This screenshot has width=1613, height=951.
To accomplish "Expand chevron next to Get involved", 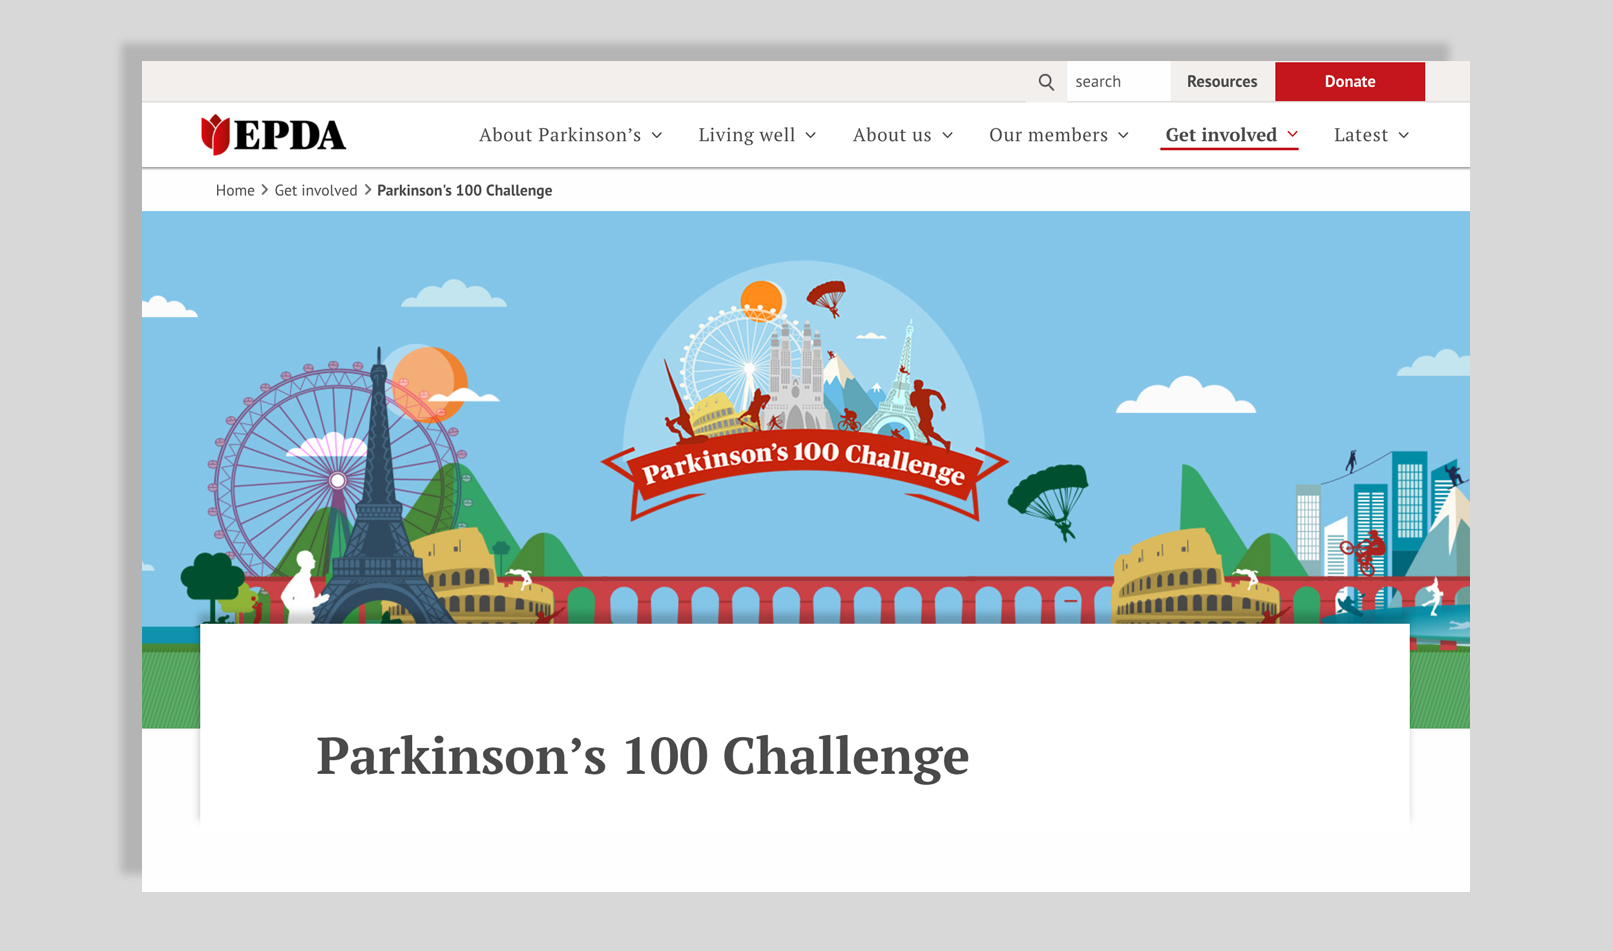I will (1292, 134).
